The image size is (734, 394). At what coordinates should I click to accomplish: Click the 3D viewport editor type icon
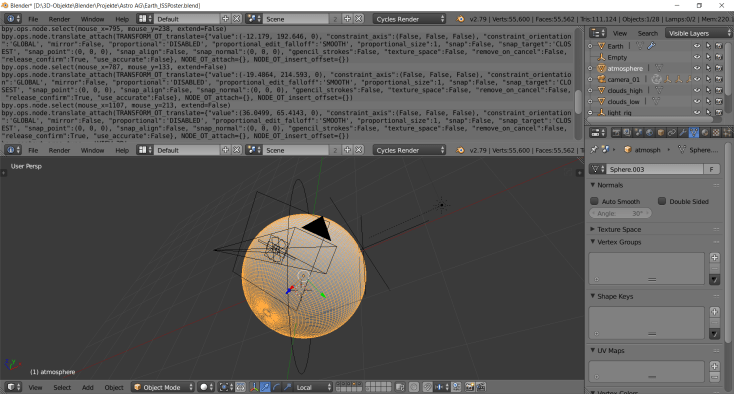point(14,387)
